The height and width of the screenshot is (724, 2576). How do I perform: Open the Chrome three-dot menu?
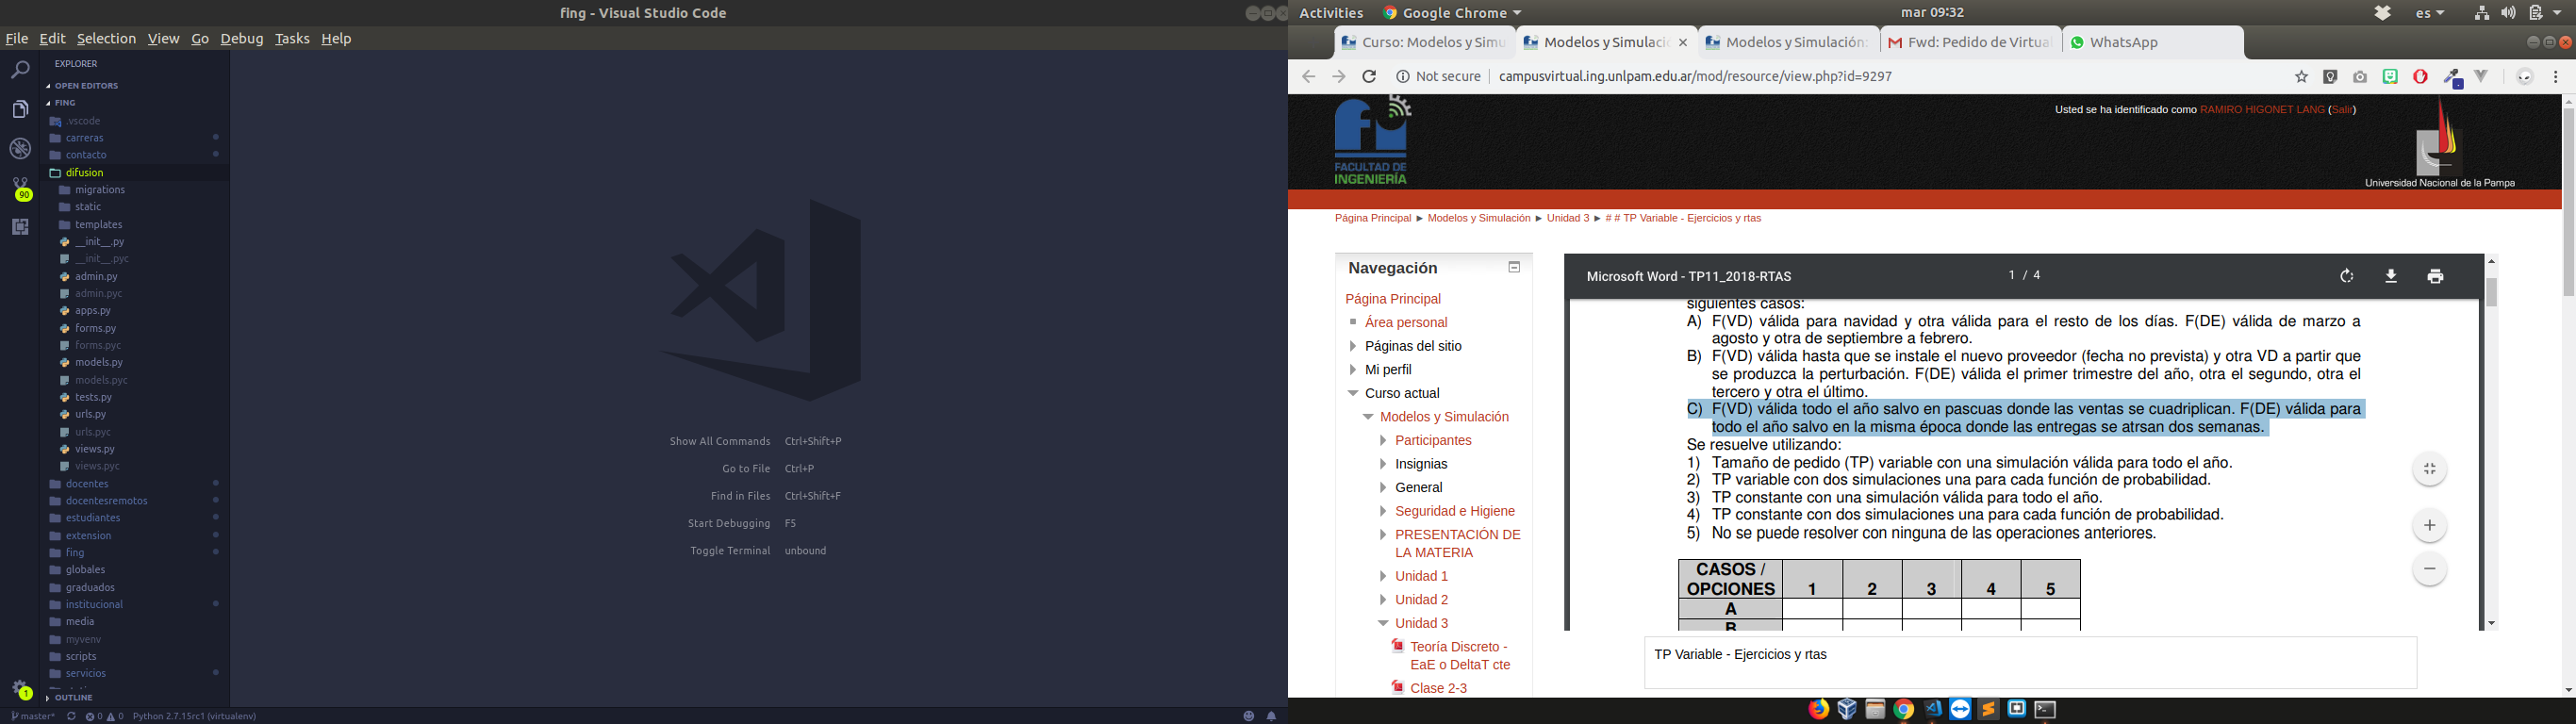coord(2555,77)
